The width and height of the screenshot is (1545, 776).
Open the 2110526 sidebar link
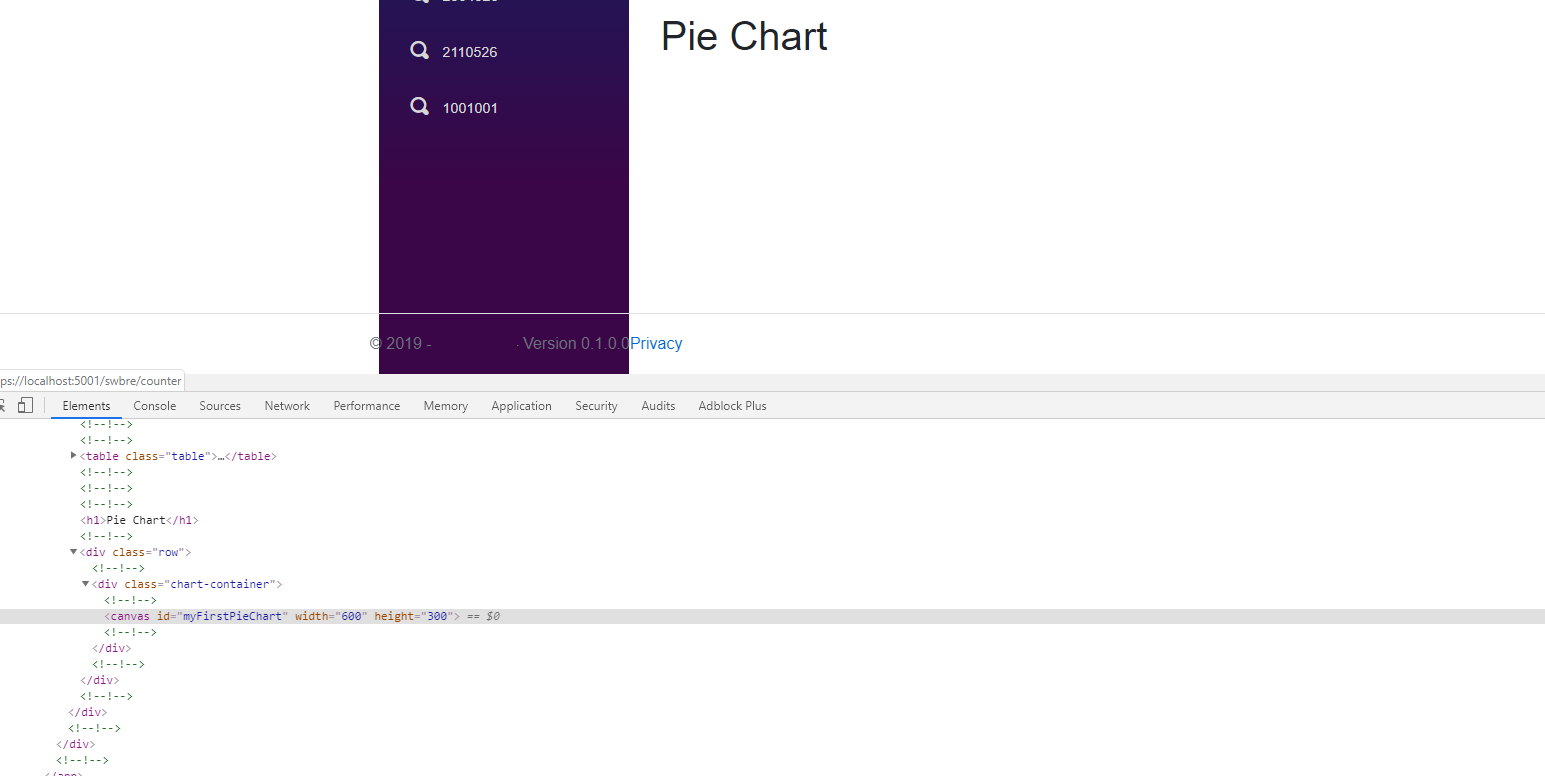(470, 52)
